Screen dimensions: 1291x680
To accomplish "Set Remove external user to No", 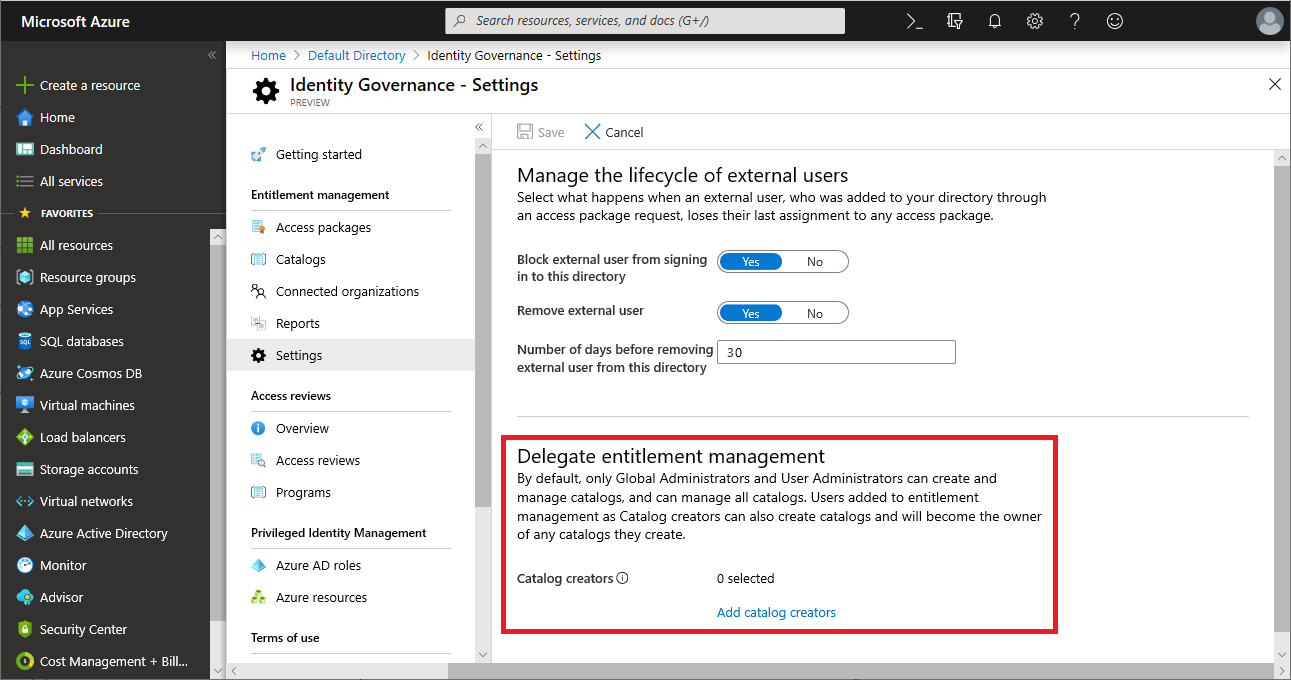I will tap(815, 313).
